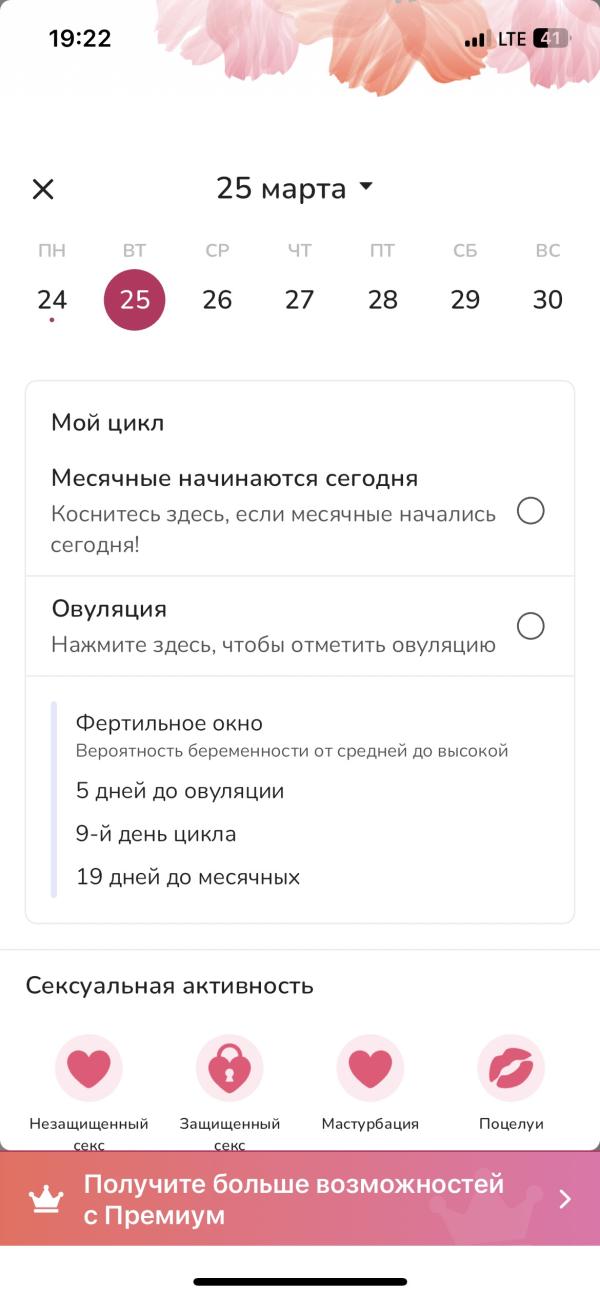
Task: Close the day view with X icon
Action: click(43, 189)
